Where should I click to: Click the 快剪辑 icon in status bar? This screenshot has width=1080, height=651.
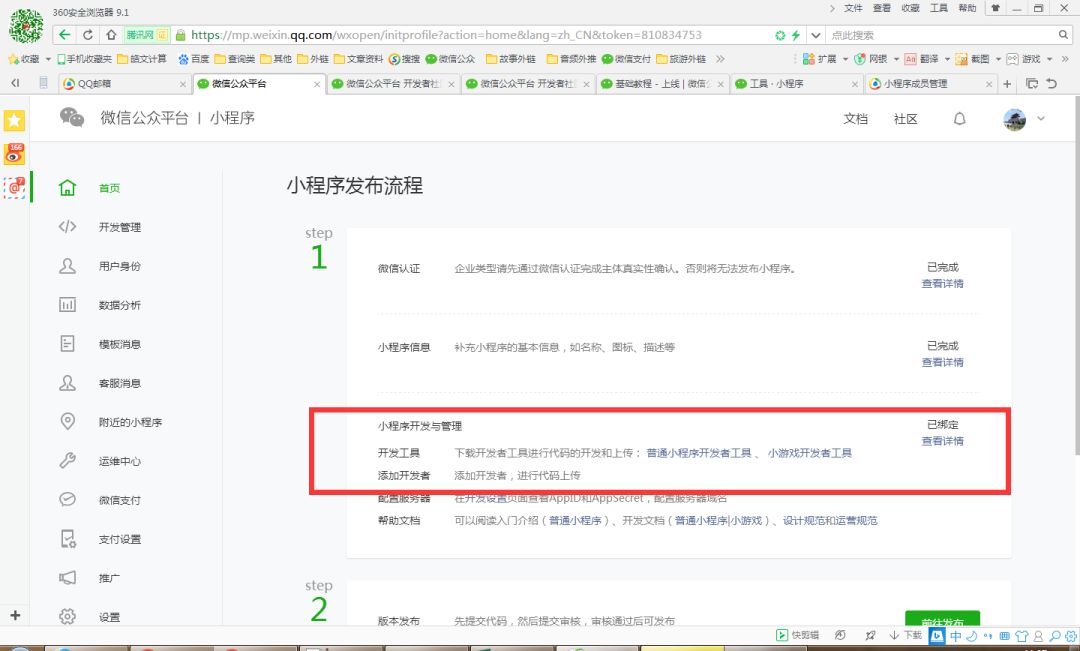click(782, 635)
